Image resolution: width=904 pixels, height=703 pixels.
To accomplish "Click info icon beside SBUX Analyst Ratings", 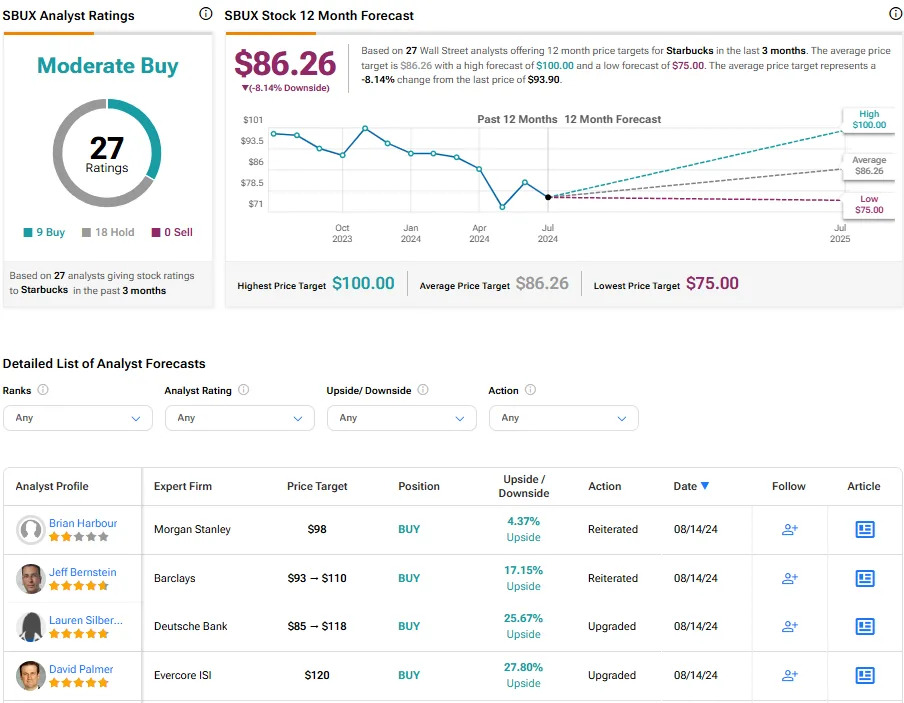I will (206, 14).
